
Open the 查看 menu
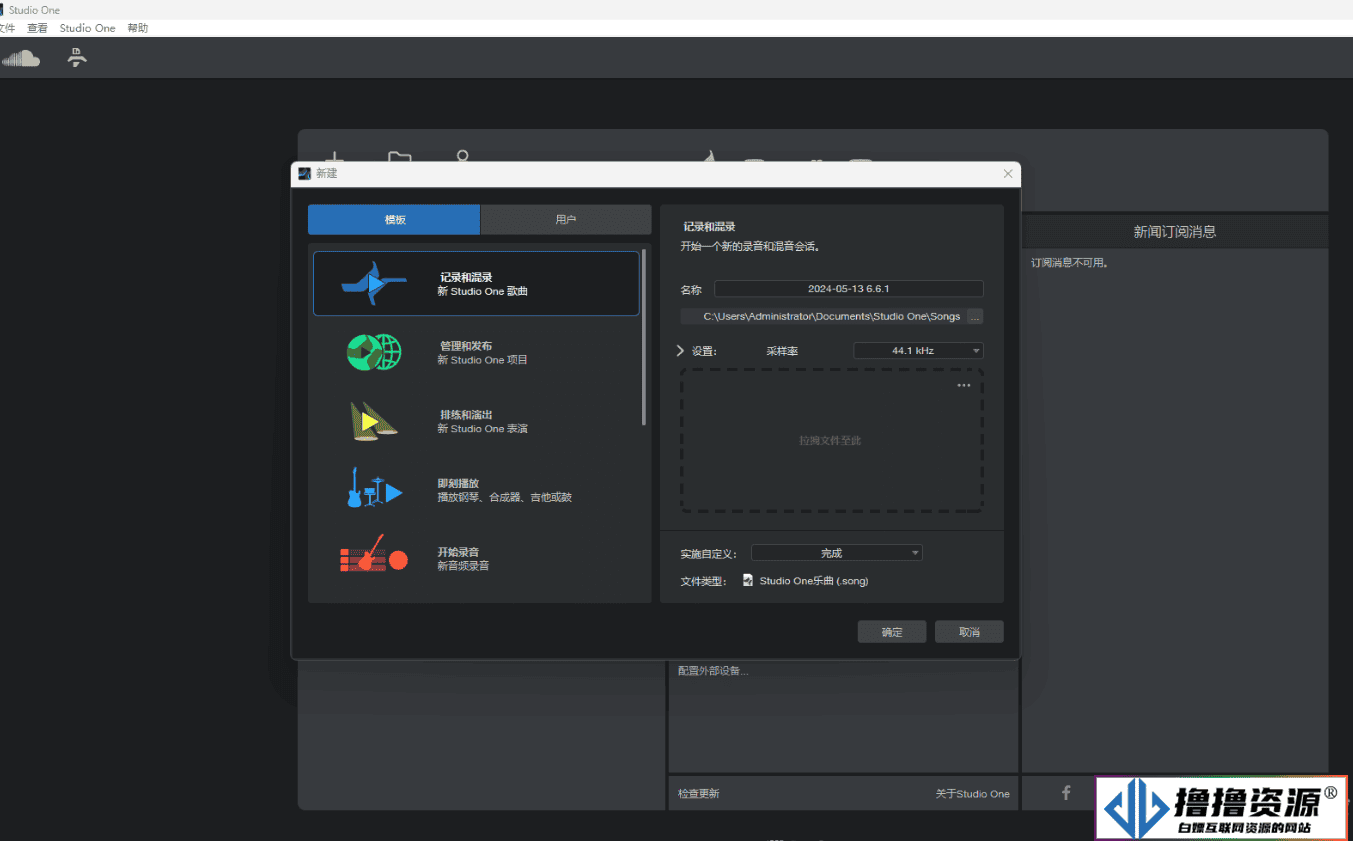tap(37, 28)
